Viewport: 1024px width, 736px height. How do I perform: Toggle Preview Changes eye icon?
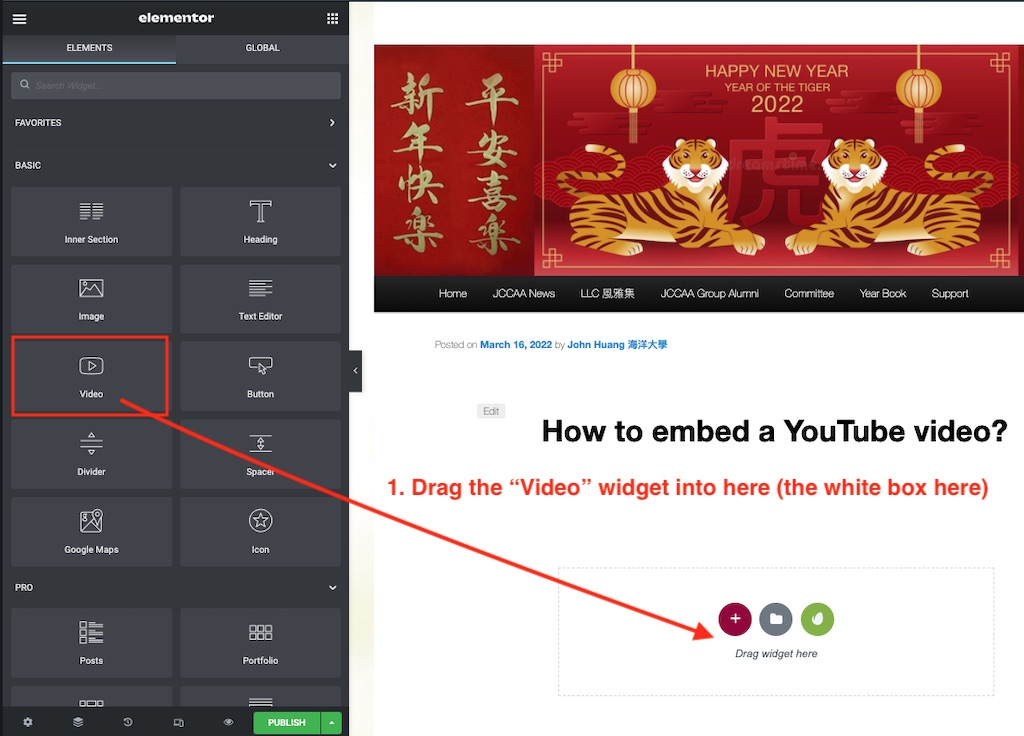coord(229,722)
